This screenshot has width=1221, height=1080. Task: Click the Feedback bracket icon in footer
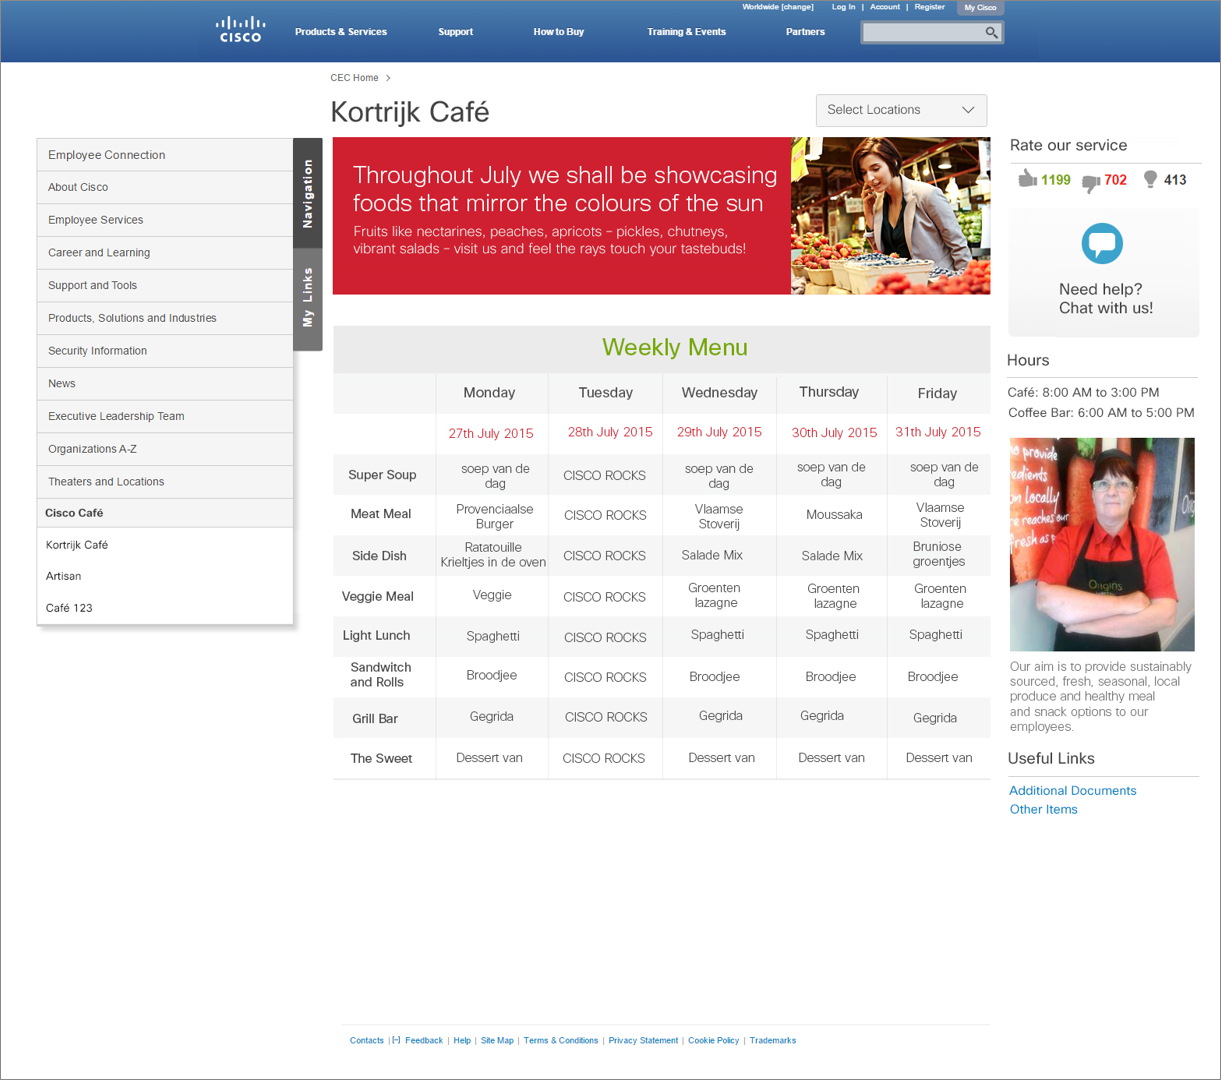tap(396, 1040)
